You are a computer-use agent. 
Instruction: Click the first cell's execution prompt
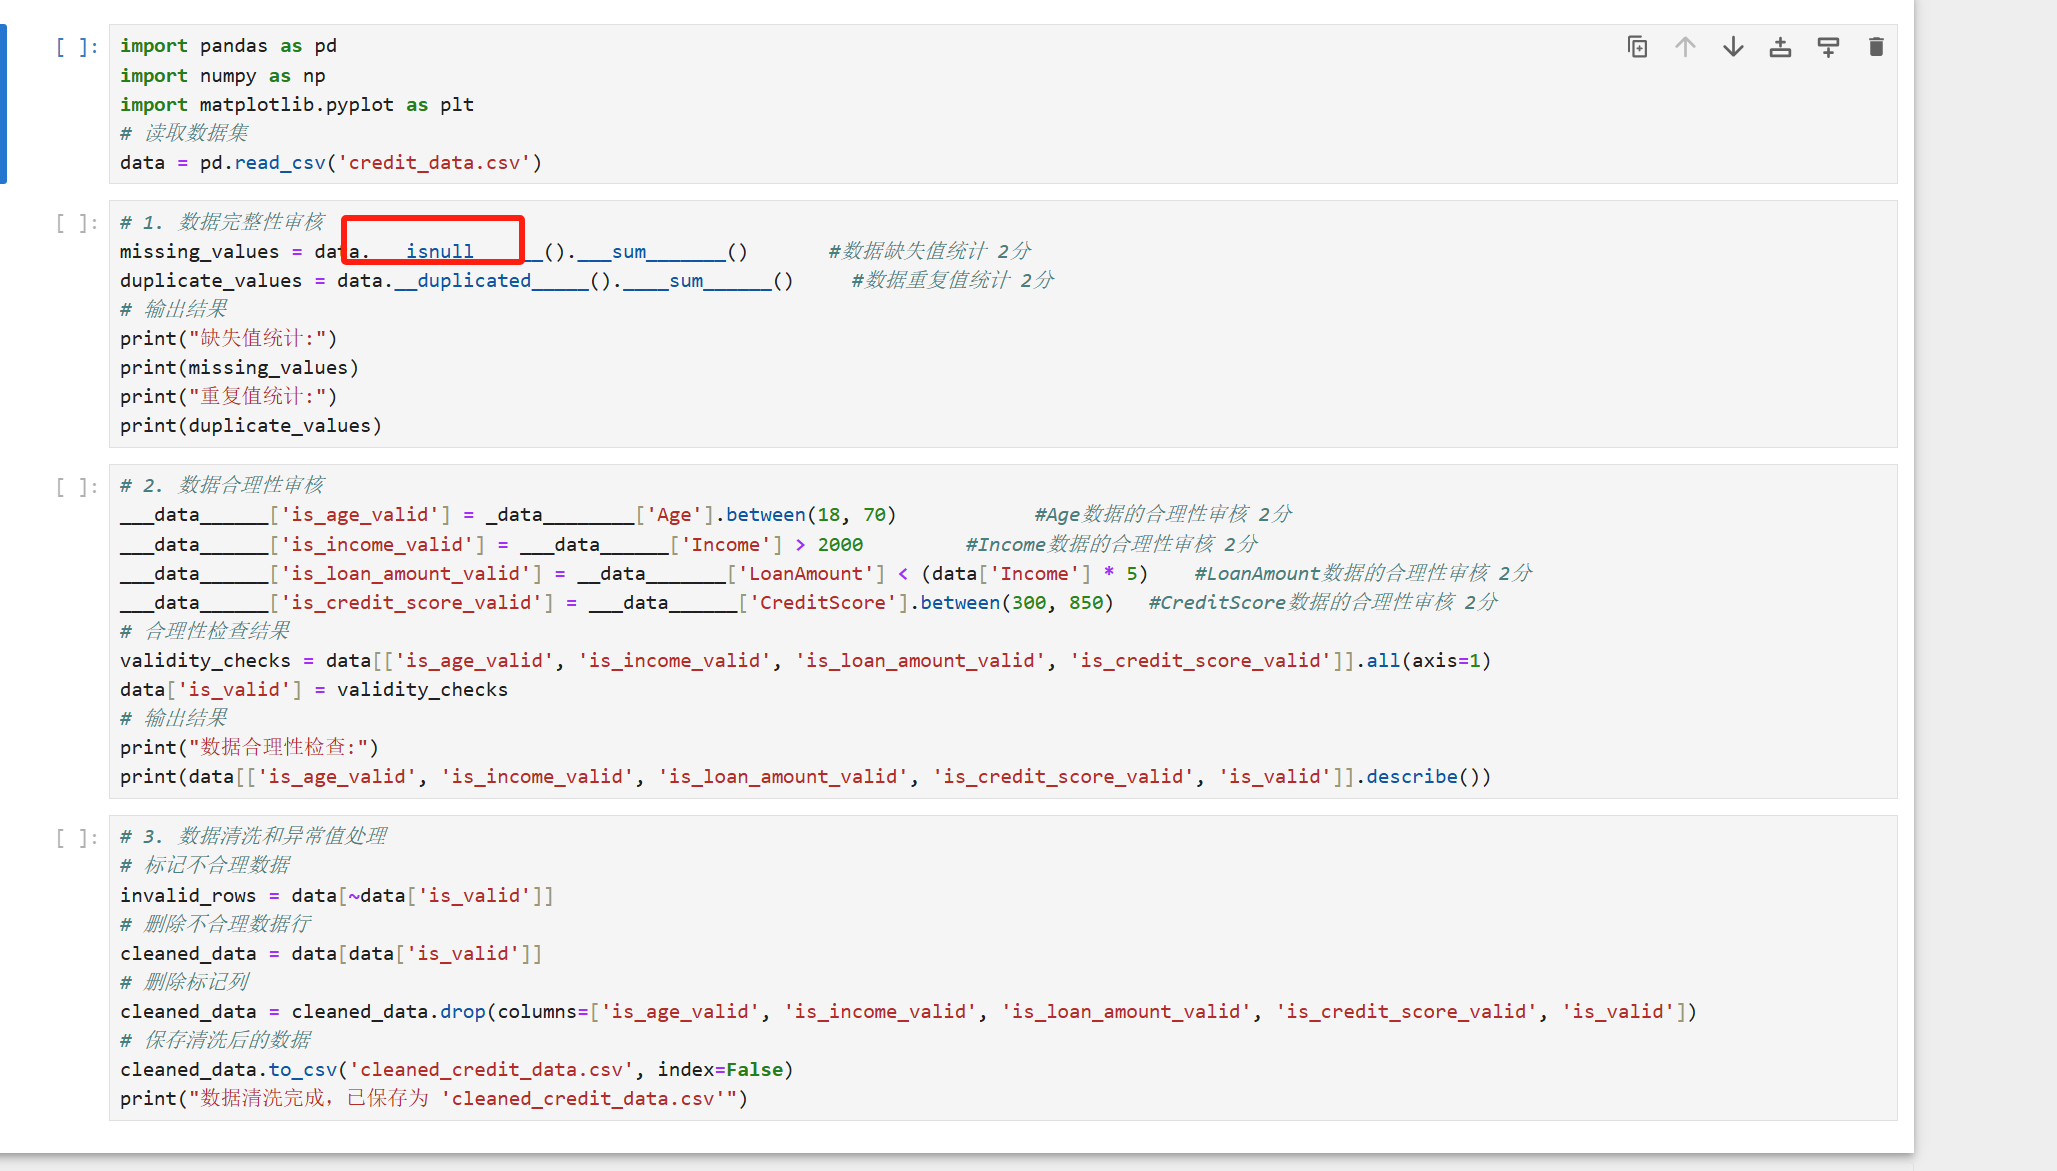(x=77, y=47)
